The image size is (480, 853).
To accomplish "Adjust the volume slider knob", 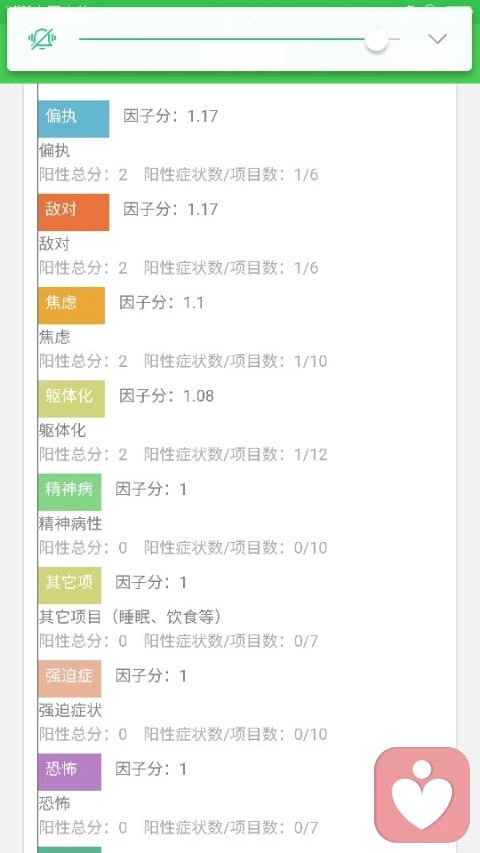I will tap(376, 40).
